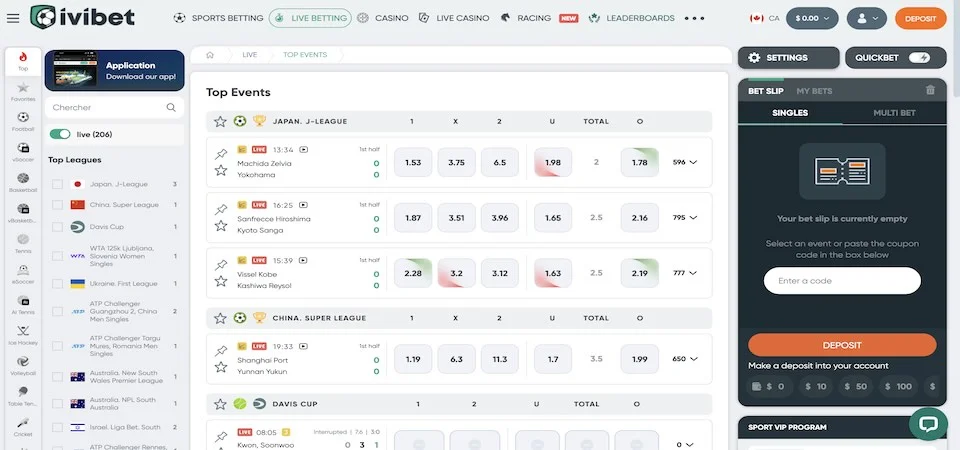Screen dimensions: 960x450
Task: Pick odds 1.53 for Machida Zelvia win
Action: click(x=413, y=162)
